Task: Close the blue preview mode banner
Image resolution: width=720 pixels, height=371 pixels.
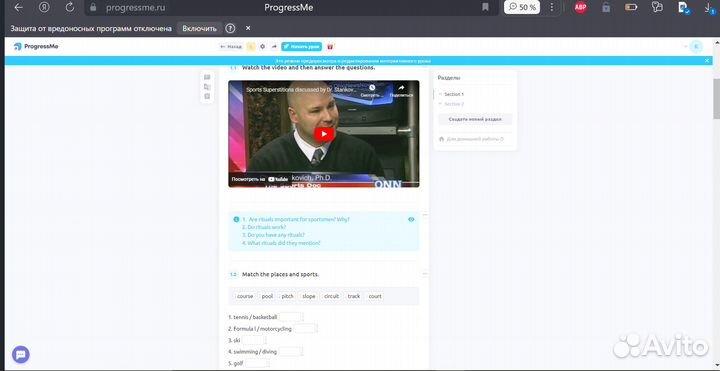Action: (707, 61)
